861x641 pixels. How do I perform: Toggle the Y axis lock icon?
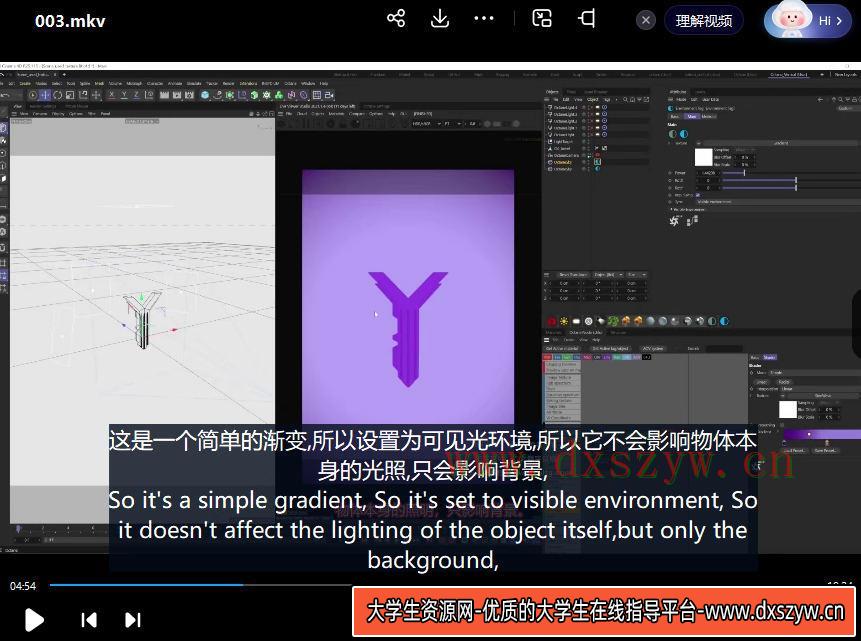point(124,94)
